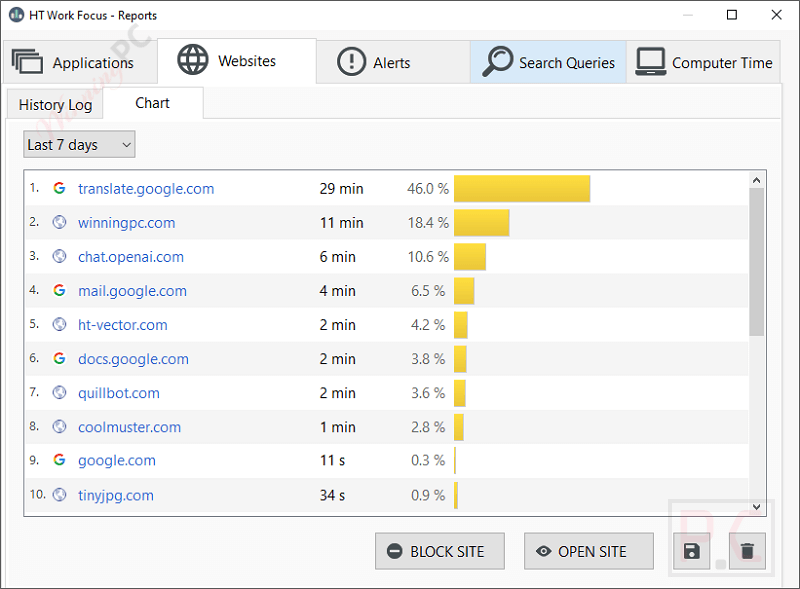Click the mail.google.com link

click(x=132, y=291)
